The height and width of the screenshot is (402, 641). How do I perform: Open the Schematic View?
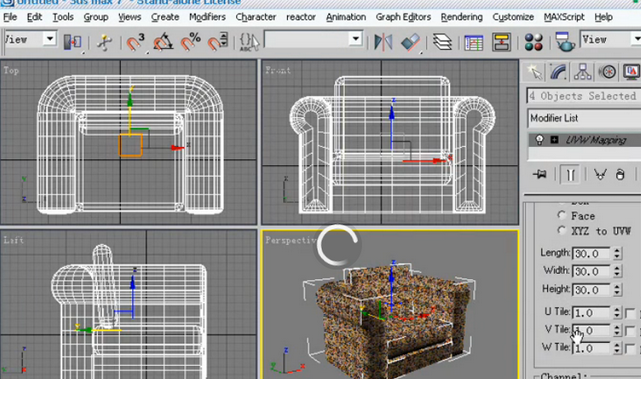502,42
